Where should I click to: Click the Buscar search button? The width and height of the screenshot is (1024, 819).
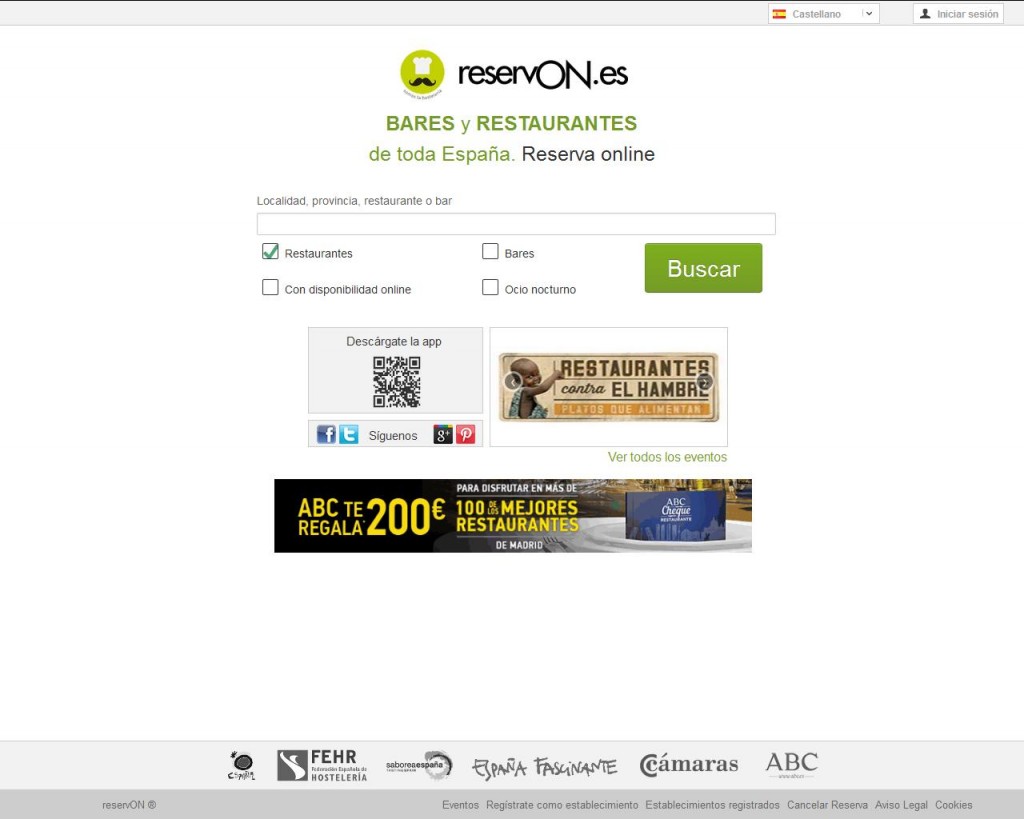pyautogui.click(x=703, y=268)
